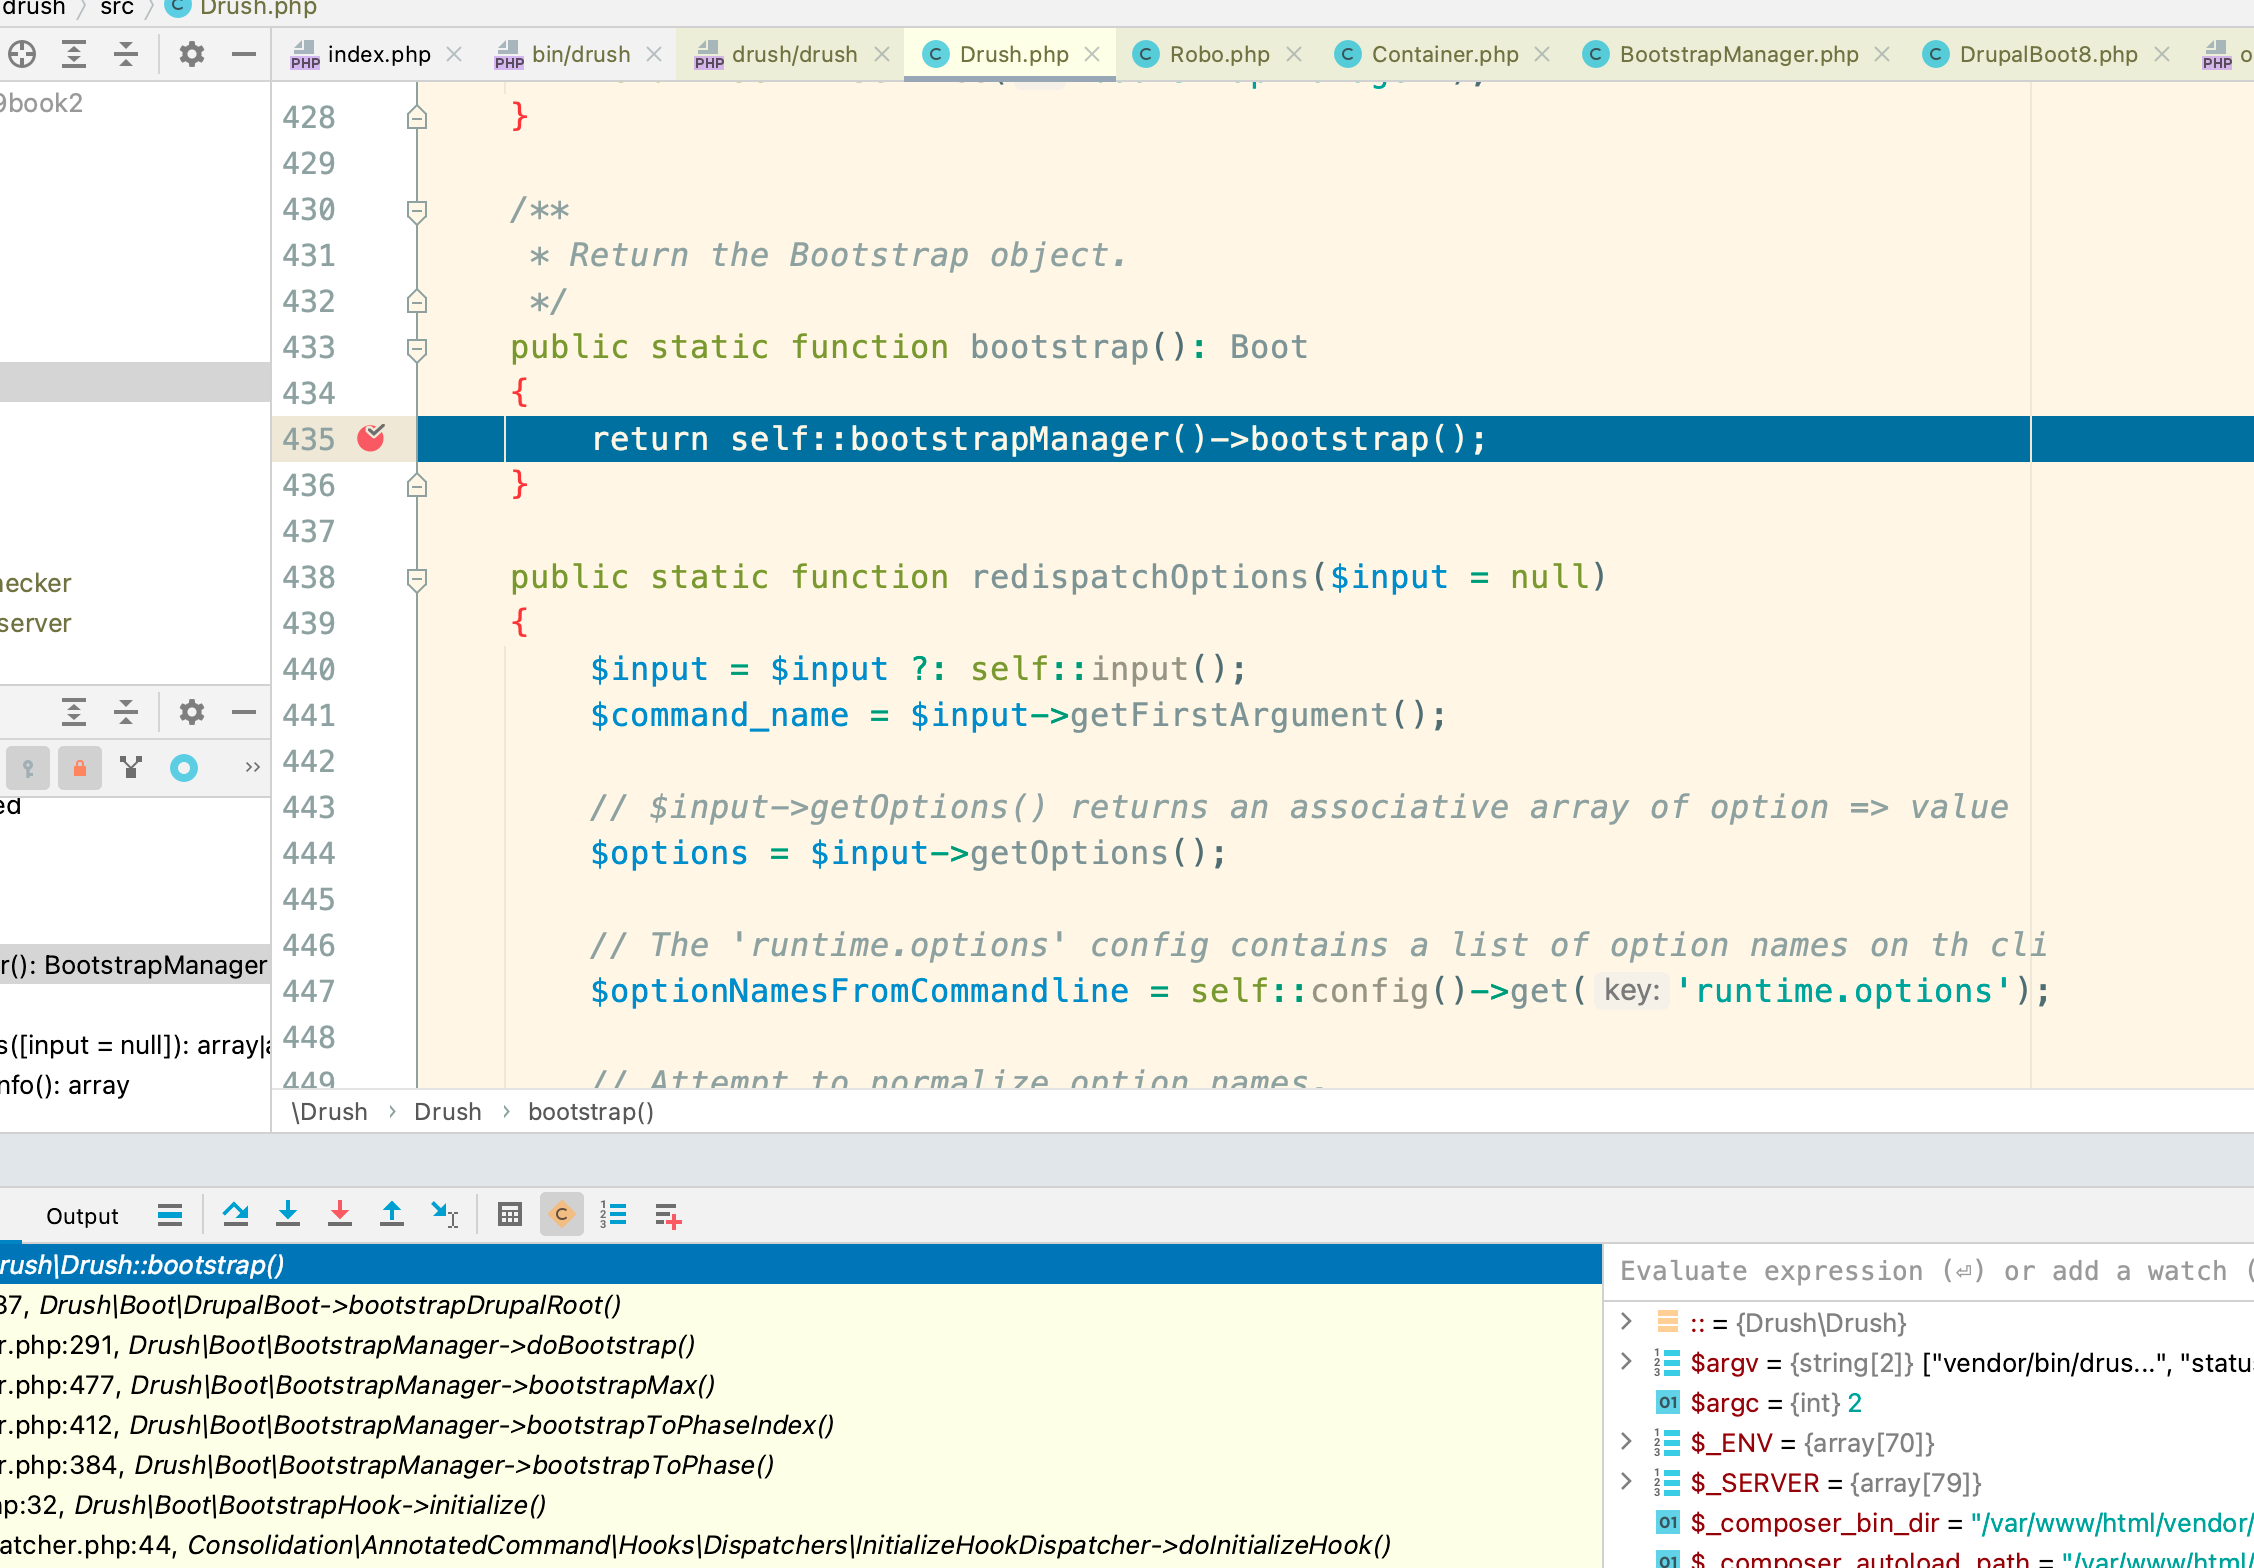The image size is (2254, 1568).
Task: Click the Evaluate expression input field
Action: pos(1930,1271)
